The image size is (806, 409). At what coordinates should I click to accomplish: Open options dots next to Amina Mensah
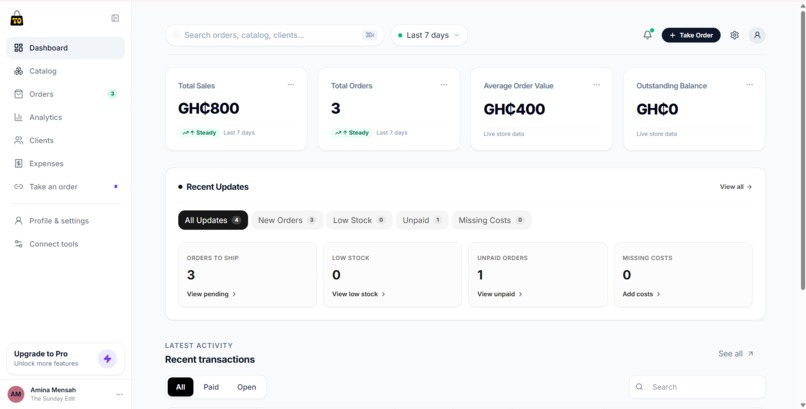[119, 394]
